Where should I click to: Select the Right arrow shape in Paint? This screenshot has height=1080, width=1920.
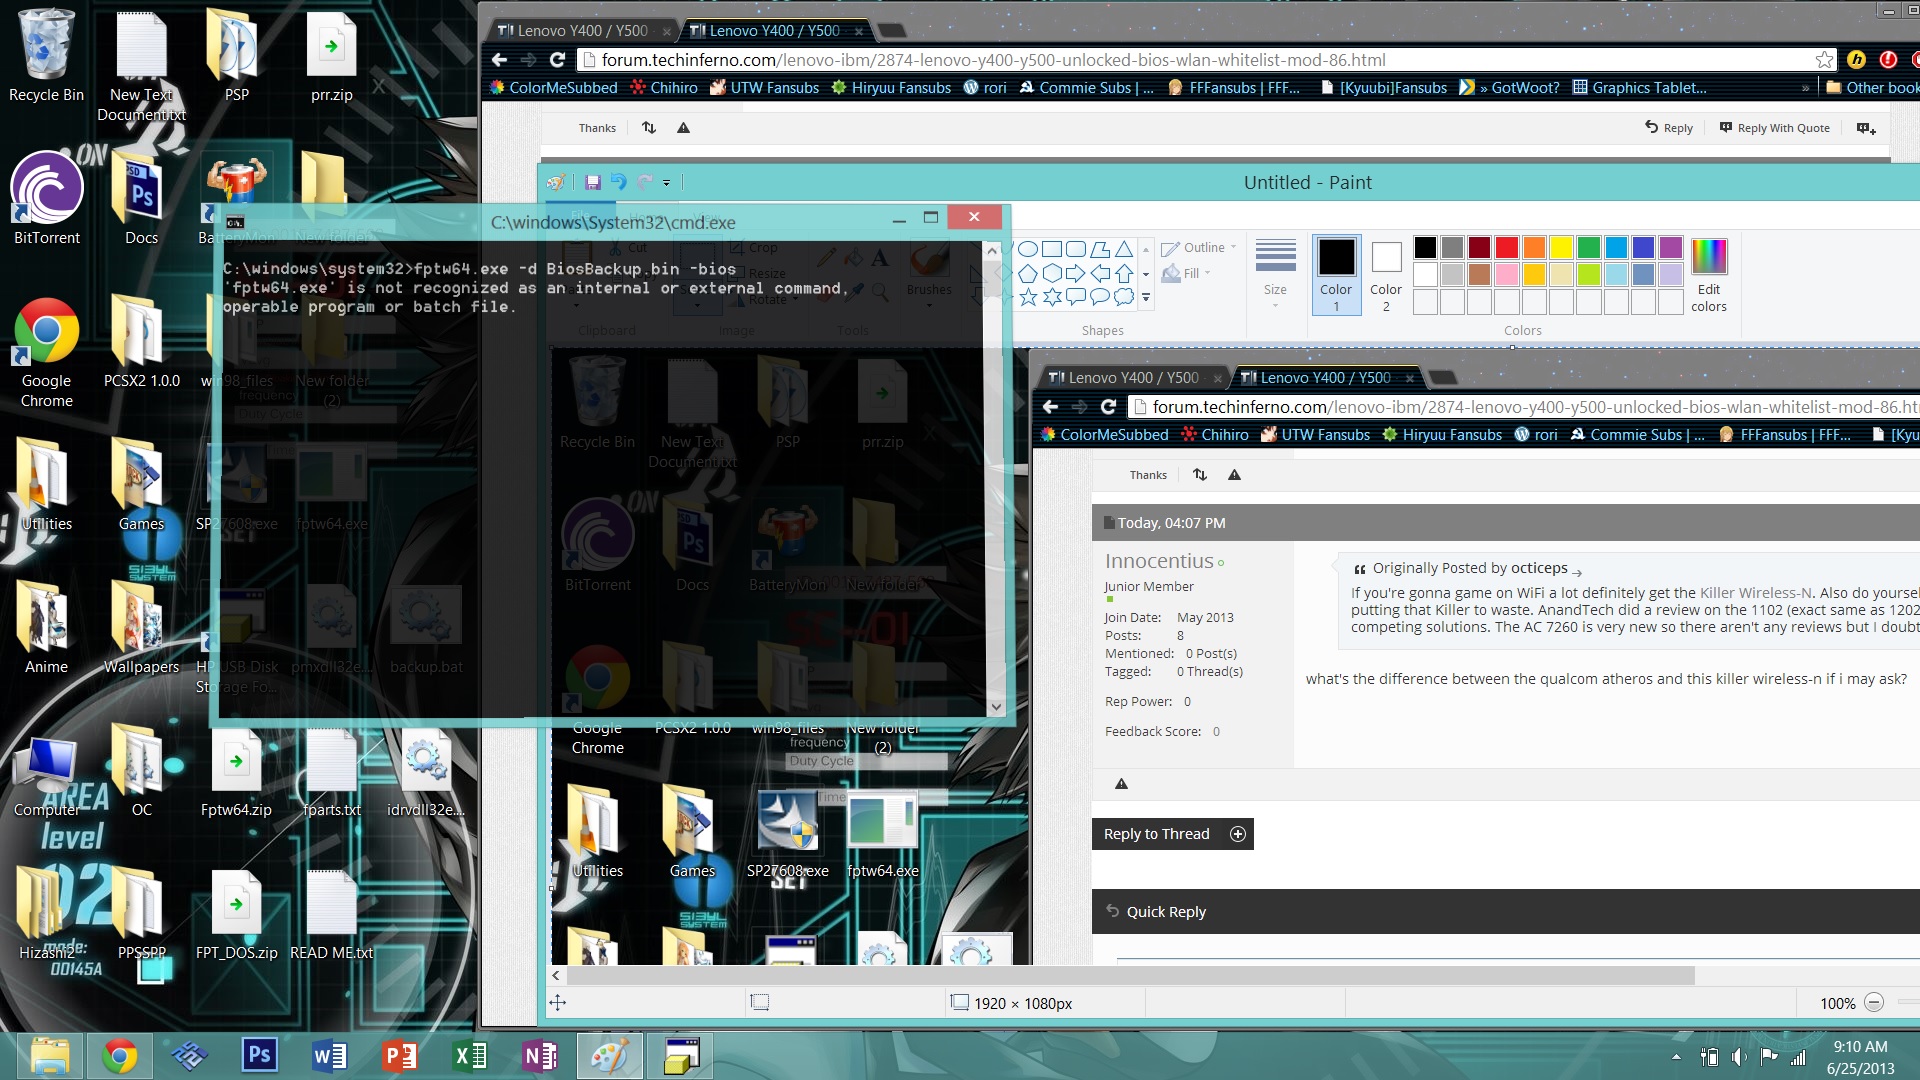click(1076, 273)
